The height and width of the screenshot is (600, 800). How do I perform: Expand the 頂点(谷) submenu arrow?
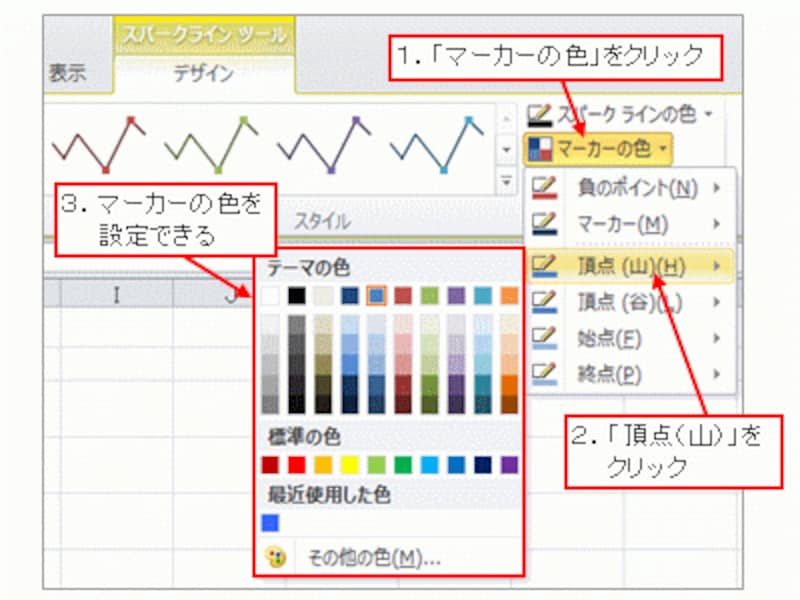pos(717,302)
